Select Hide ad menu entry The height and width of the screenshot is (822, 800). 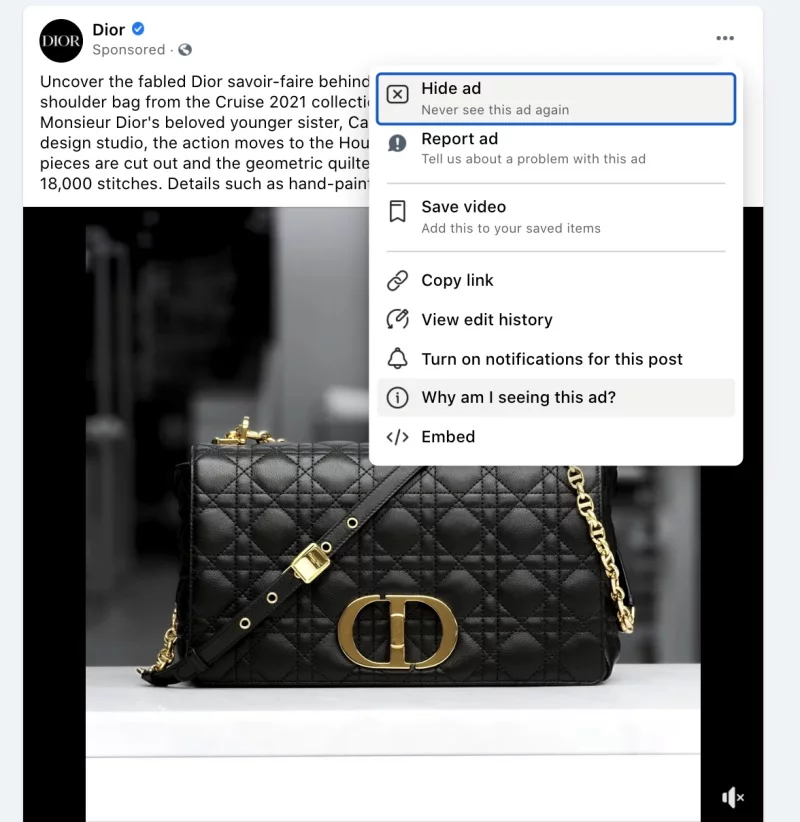(x=556, y=99)
